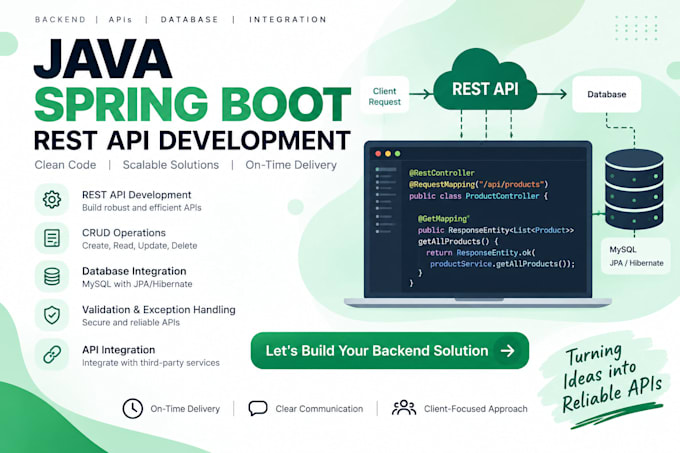This screenshot has width=680, height=453.
Task: Click the Scalable Solutions tagline
Action: (x=170, y=165)
